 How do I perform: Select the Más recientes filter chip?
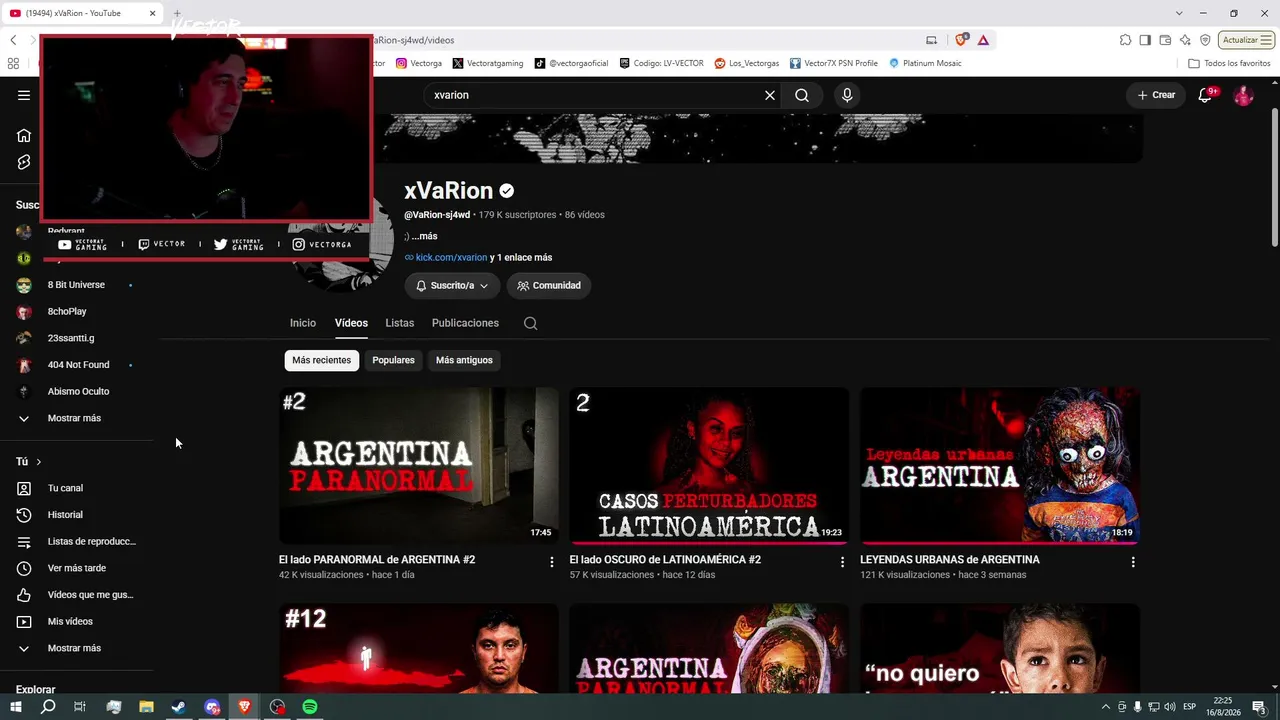click(322, 360)
